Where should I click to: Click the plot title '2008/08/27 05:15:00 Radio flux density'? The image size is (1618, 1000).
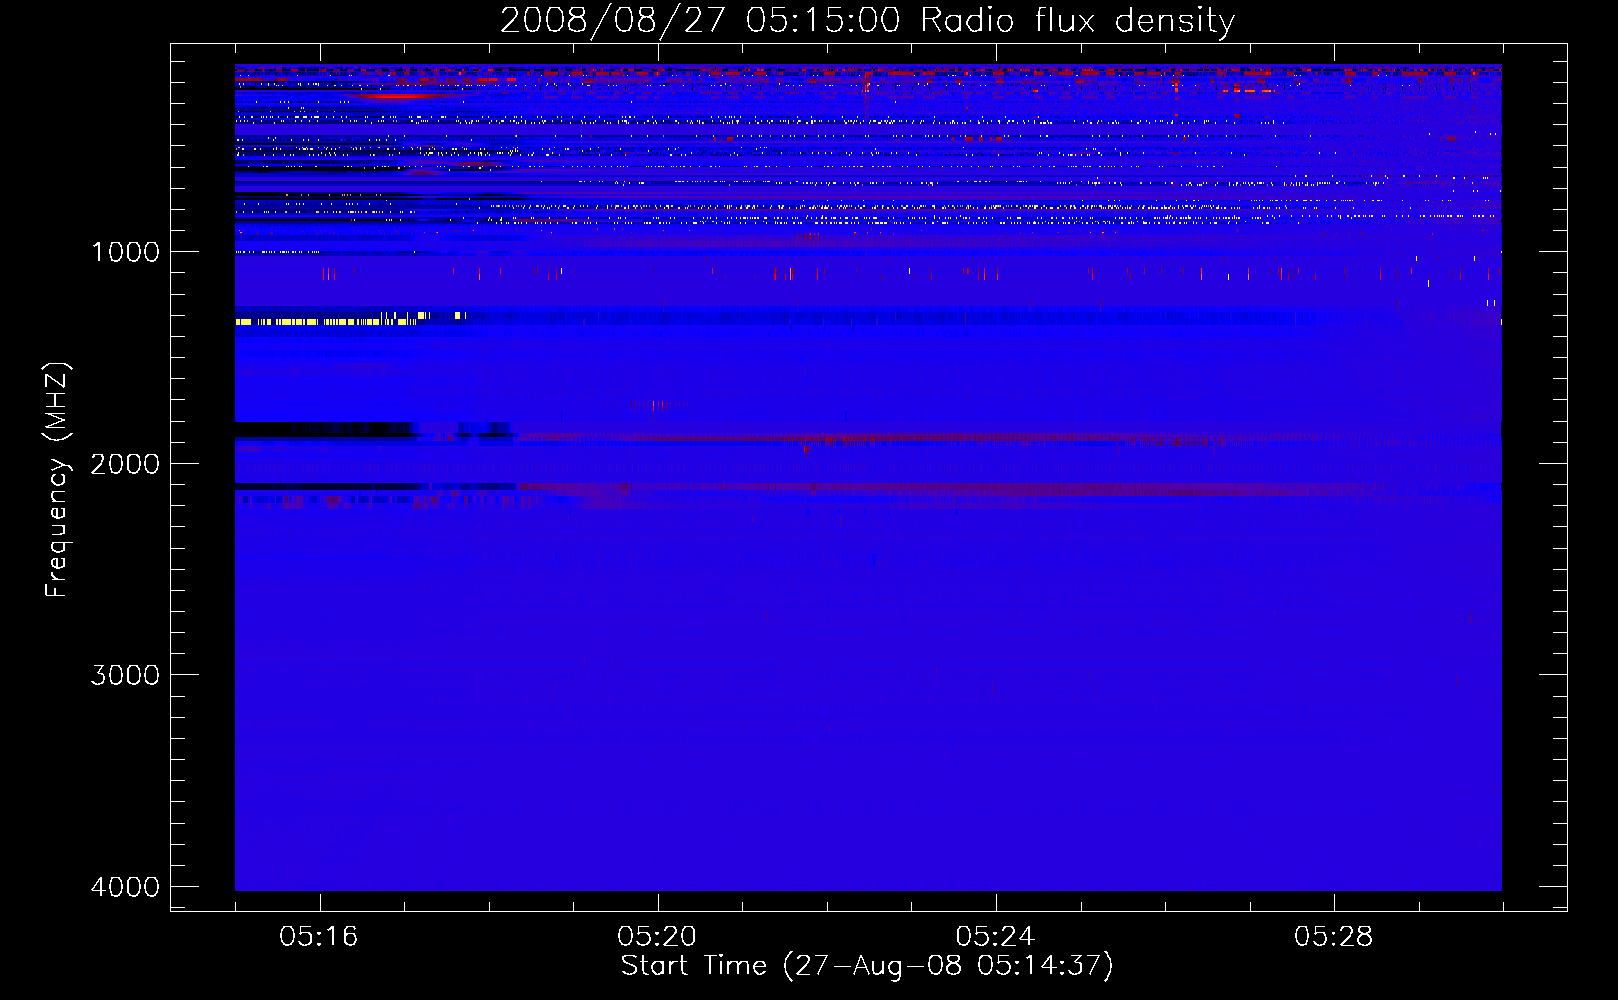click(867, 20)
